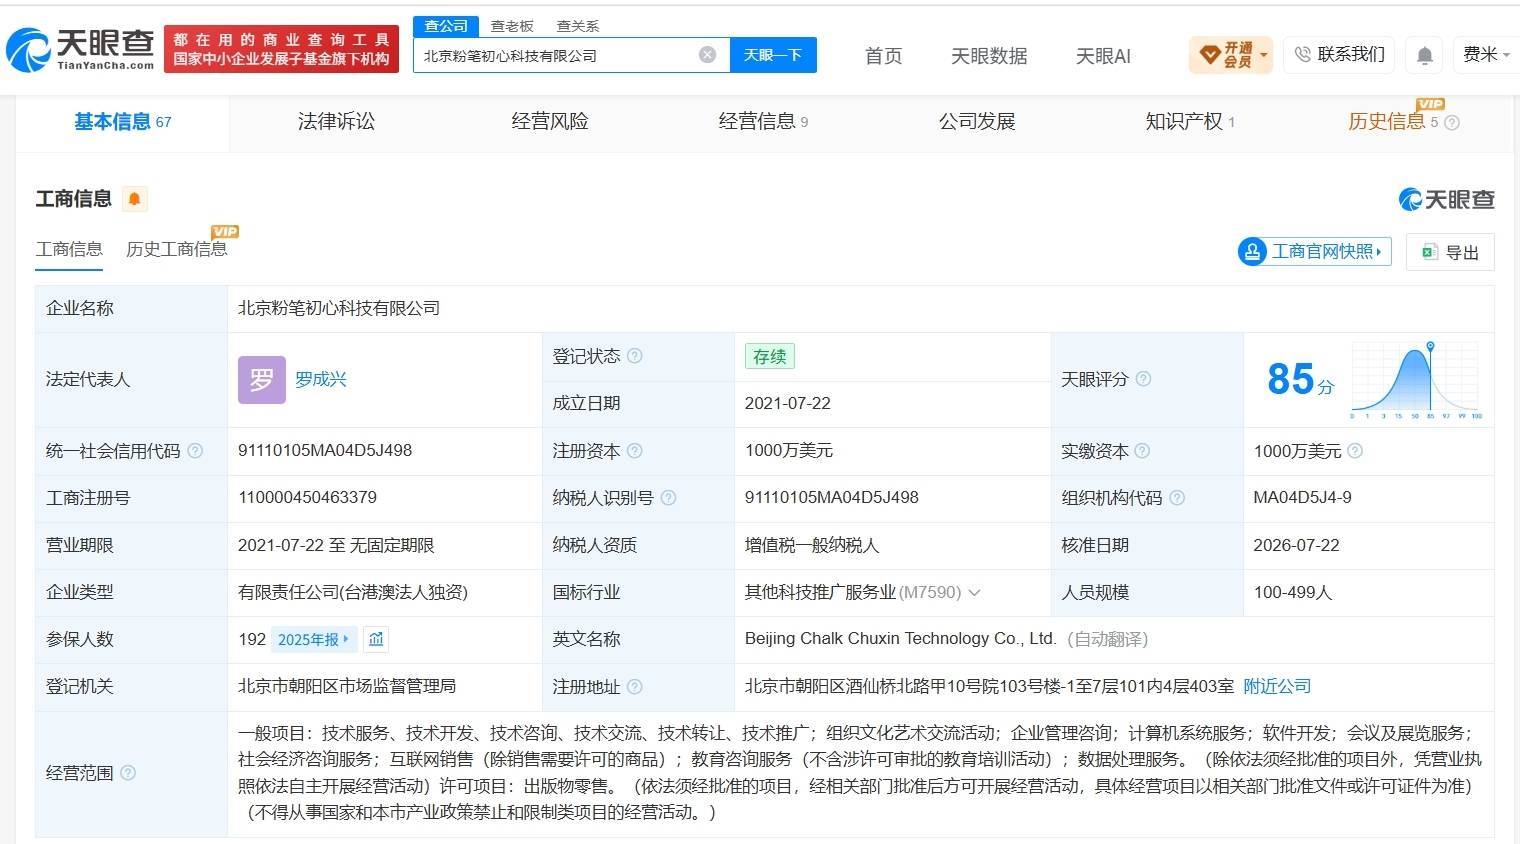Click the 登记机关 value 北京市朝阳区市场监督管理局
The image size is (1520, 844).
pyautogui.click(x=347, y=687)
